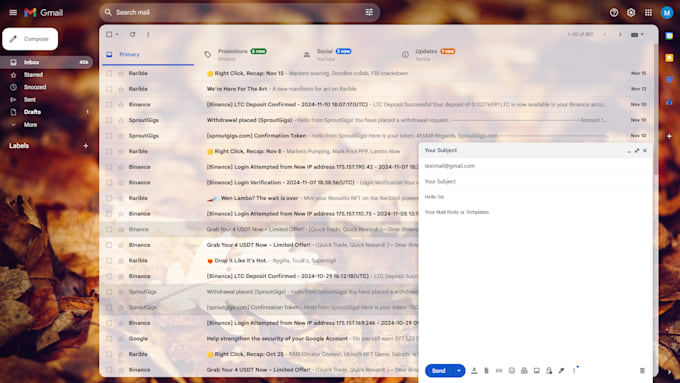The image size is (680, 383).
Task: Star the Google security email
Action: [x=121, y=339]
